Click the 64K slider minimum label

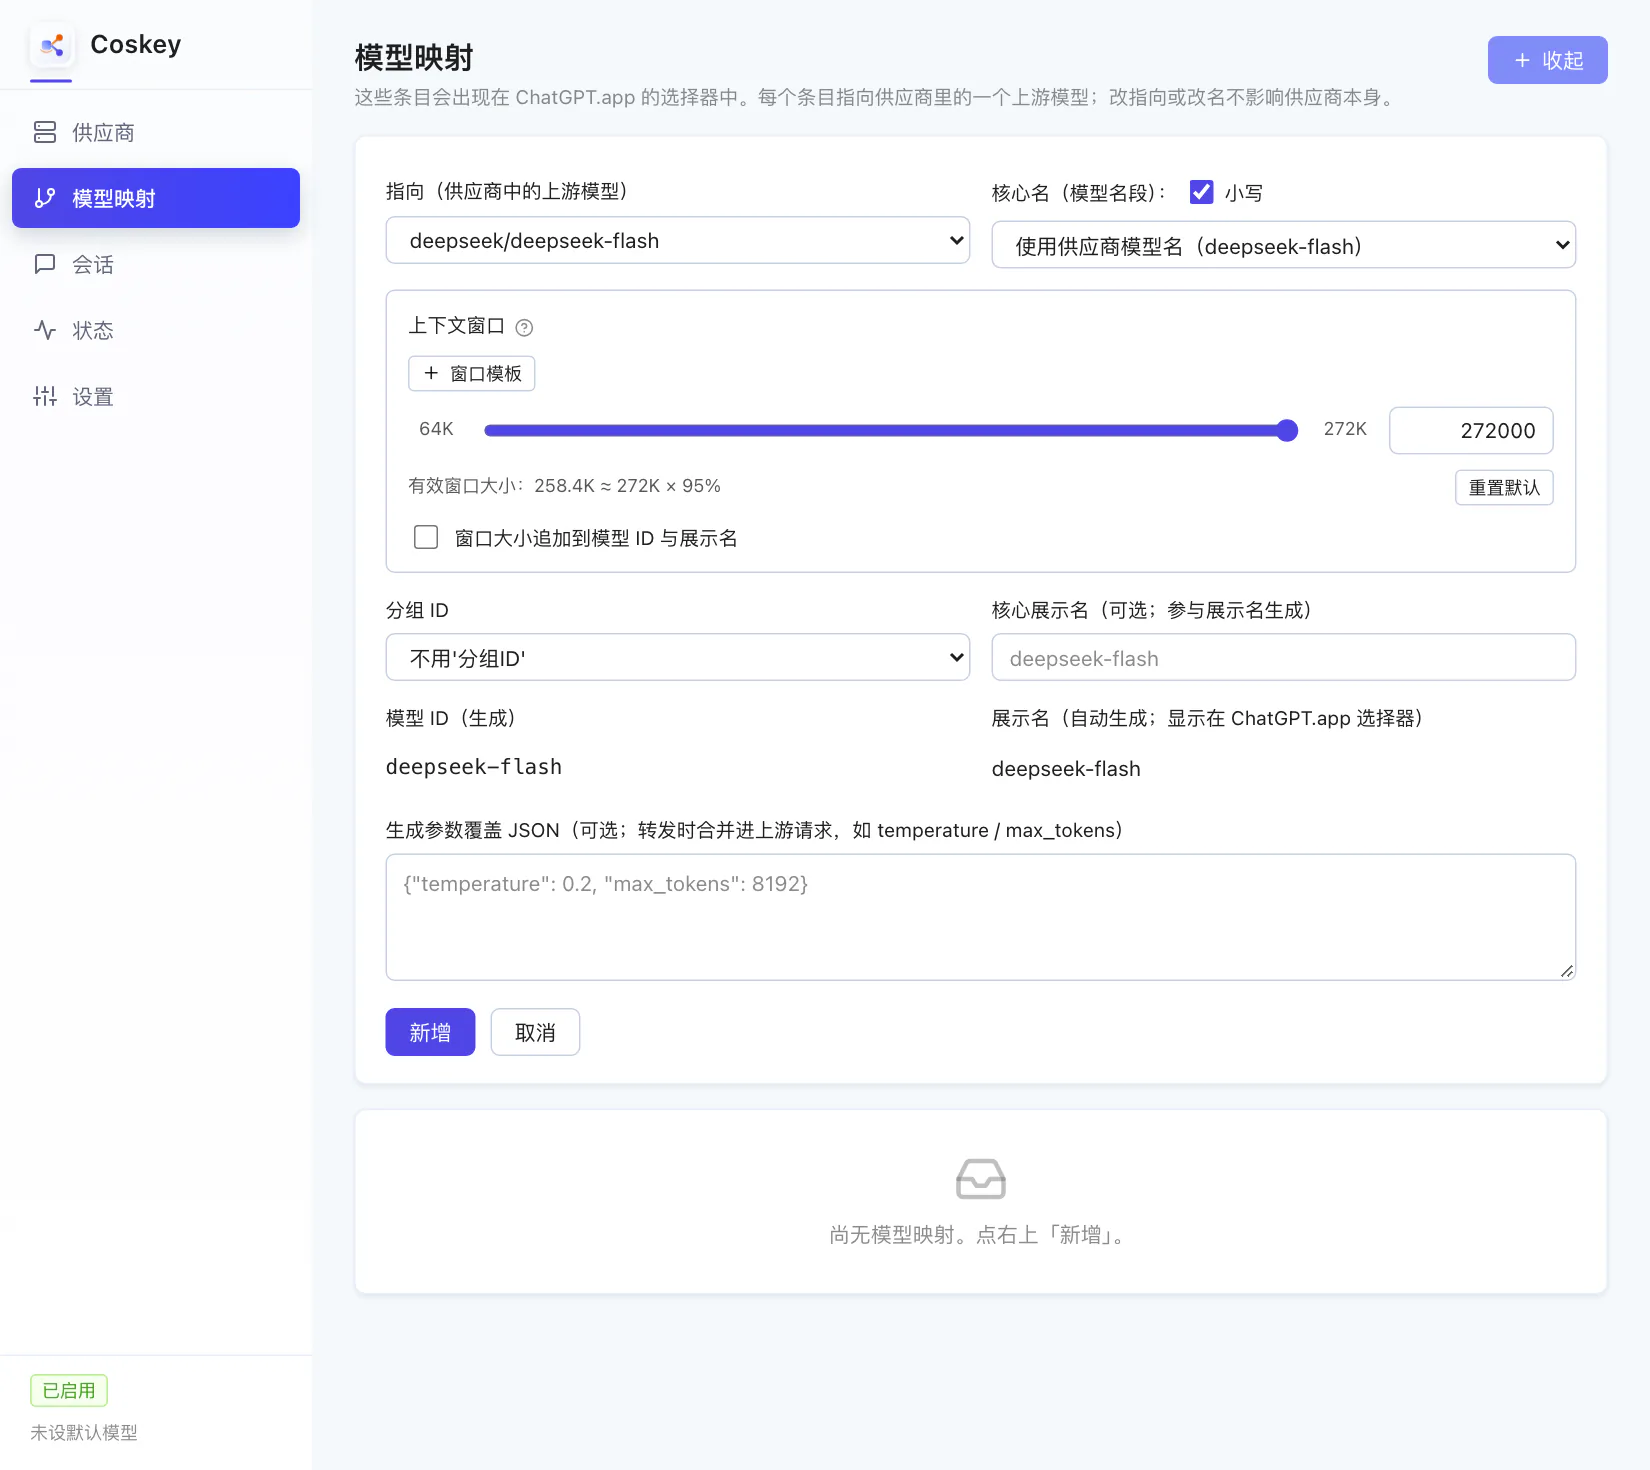[436, 429]
